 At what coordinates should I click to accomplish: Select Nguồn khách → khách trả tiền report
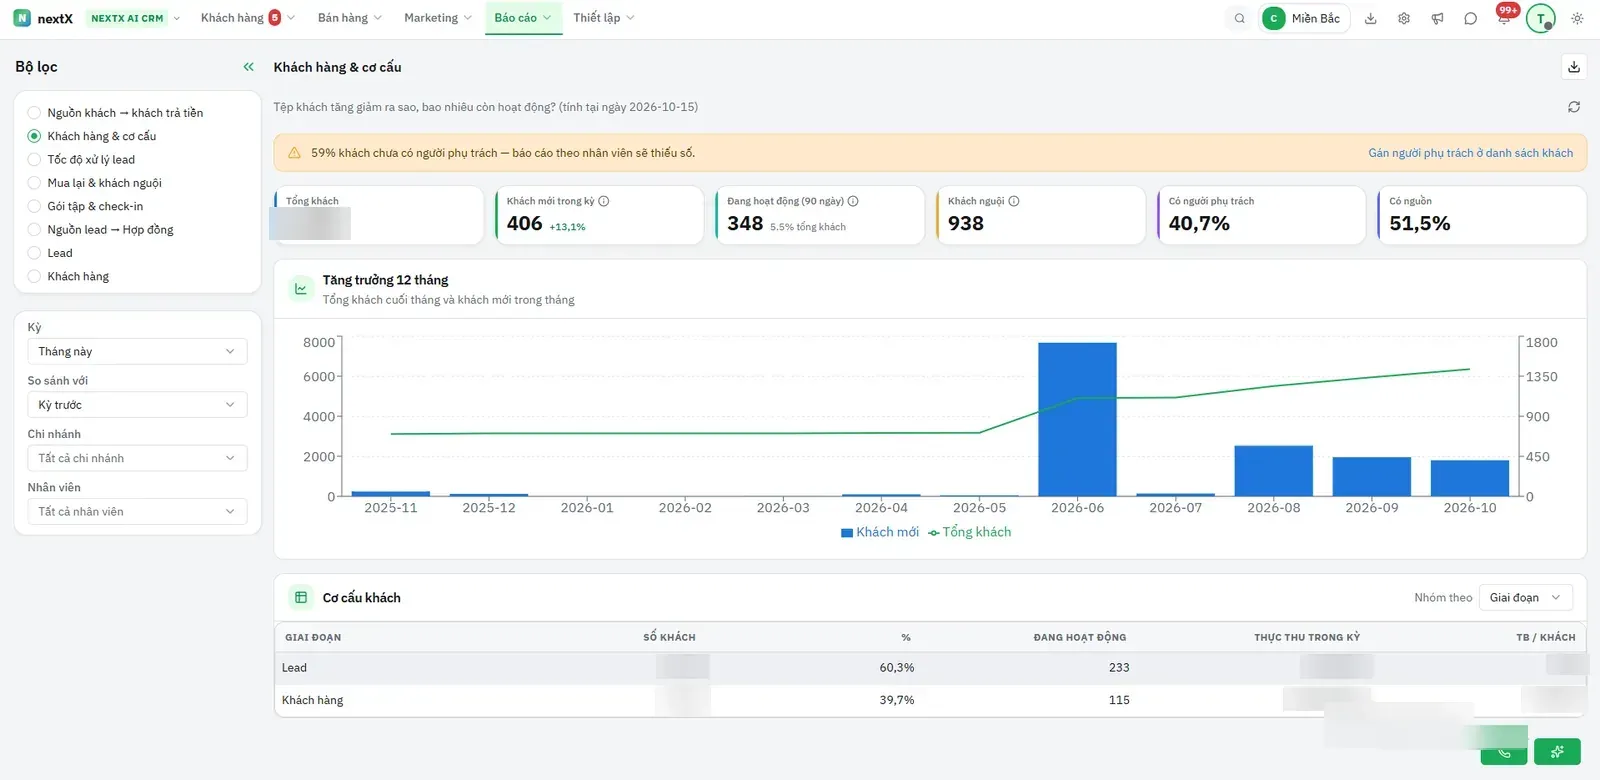point(116,113)
